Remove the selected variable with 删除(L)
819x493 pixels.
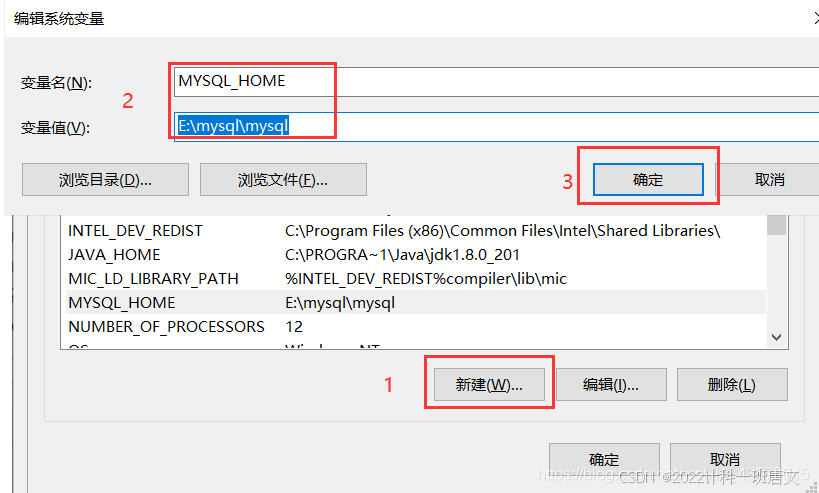click(732, 385)
